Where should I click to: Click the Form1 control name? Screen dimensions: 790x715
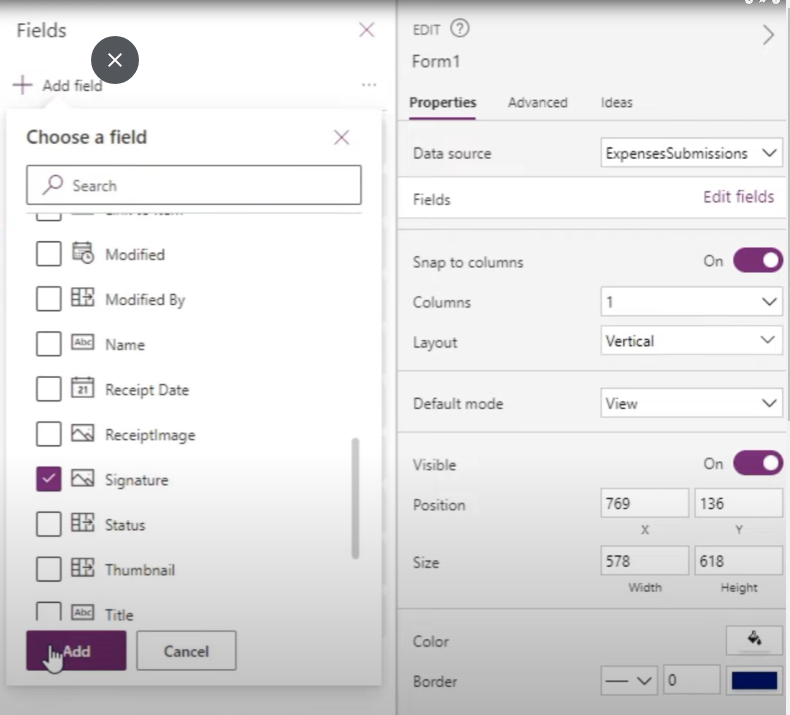point(436,61)
